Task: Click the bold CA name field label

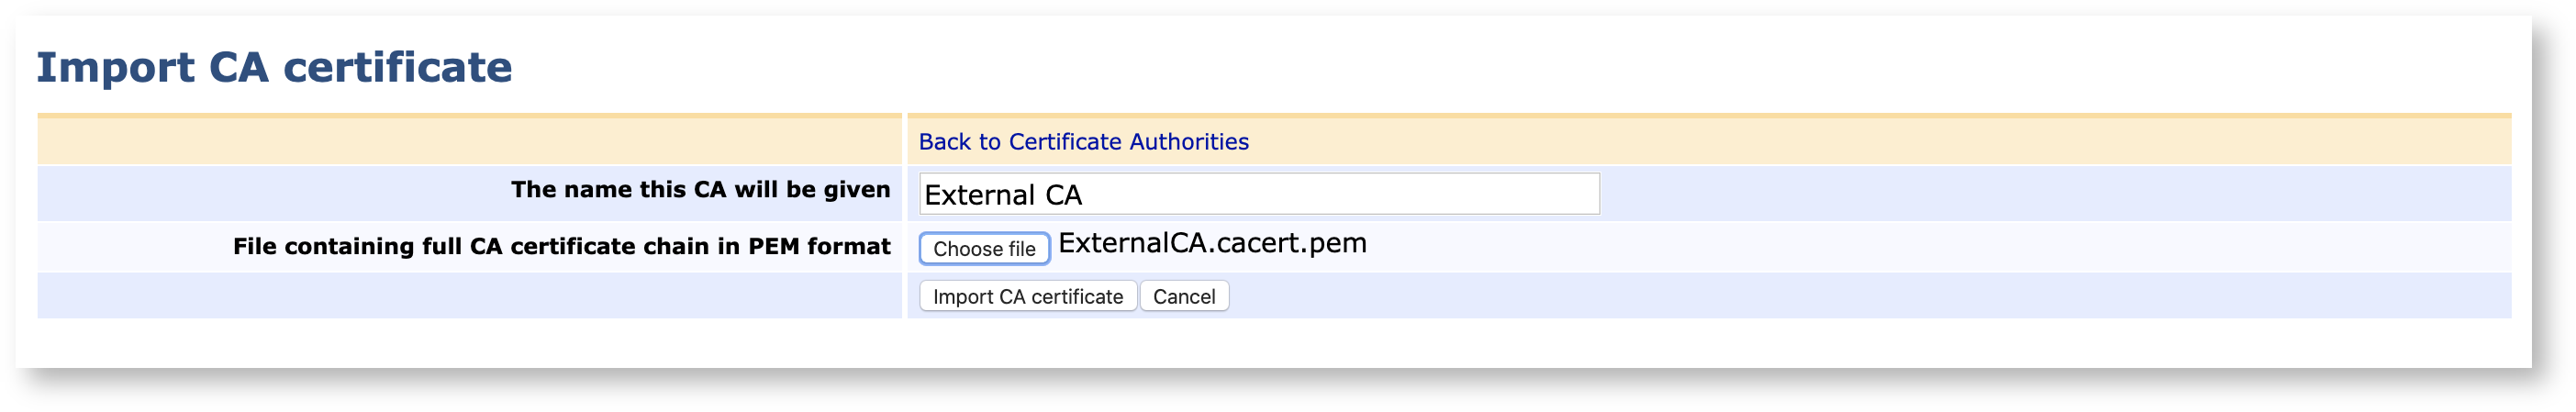Action: 700,190
